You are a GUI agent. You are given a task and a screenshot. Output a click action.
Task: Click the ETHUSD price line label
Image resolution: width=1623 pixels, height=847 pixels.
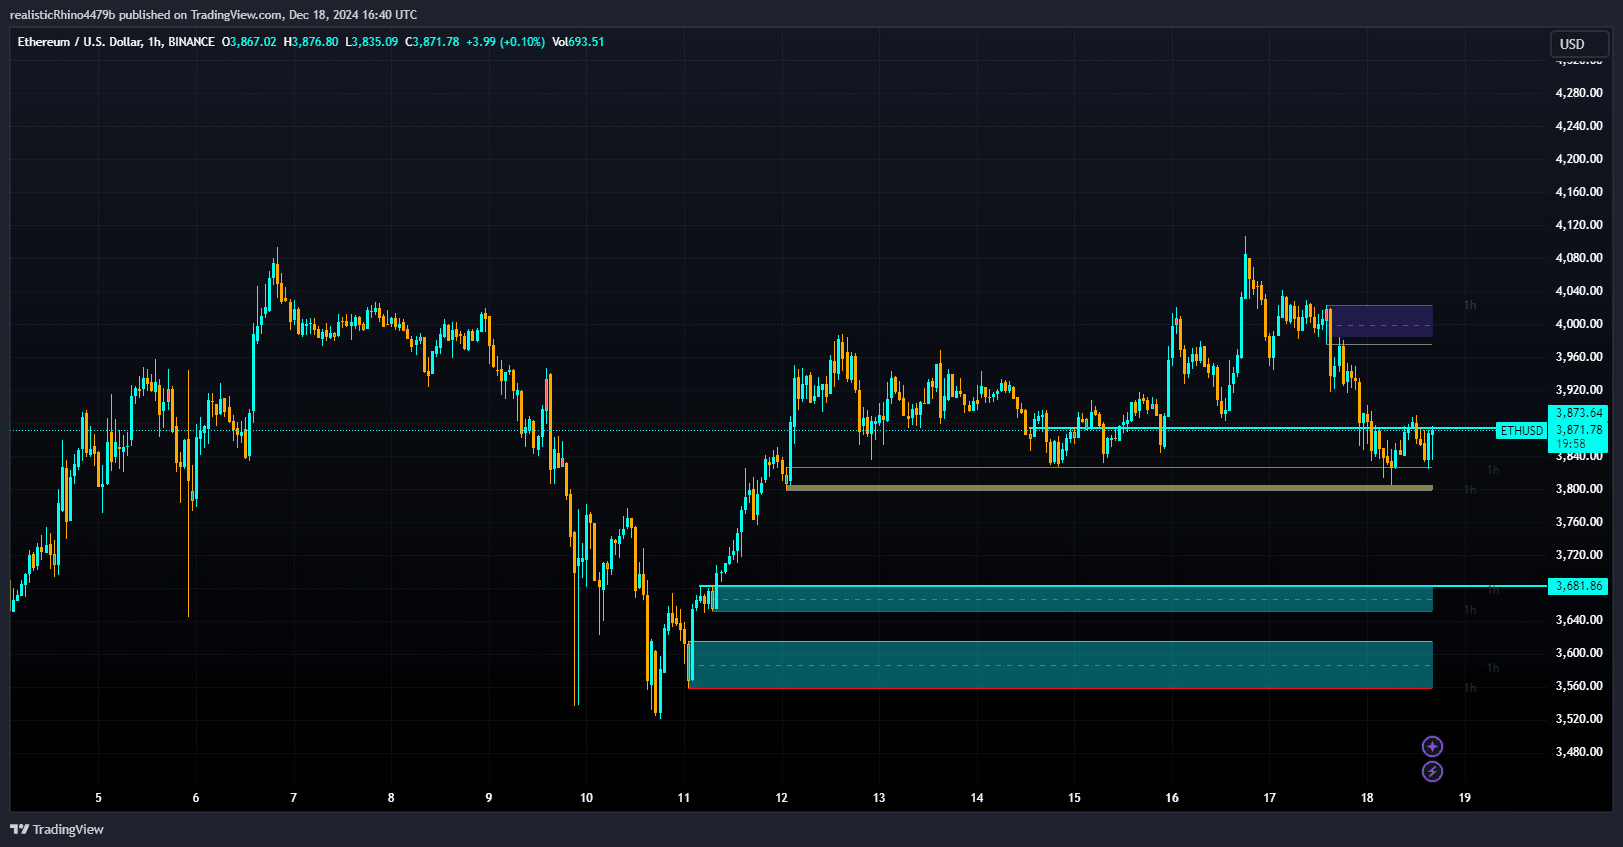coord(1521,431)
